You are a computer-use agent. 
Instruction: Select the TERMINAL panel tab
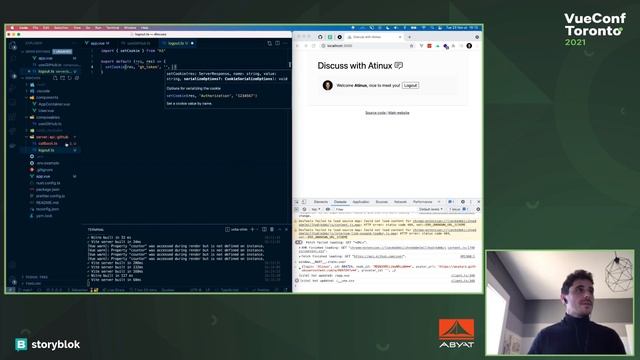[96, 230]
